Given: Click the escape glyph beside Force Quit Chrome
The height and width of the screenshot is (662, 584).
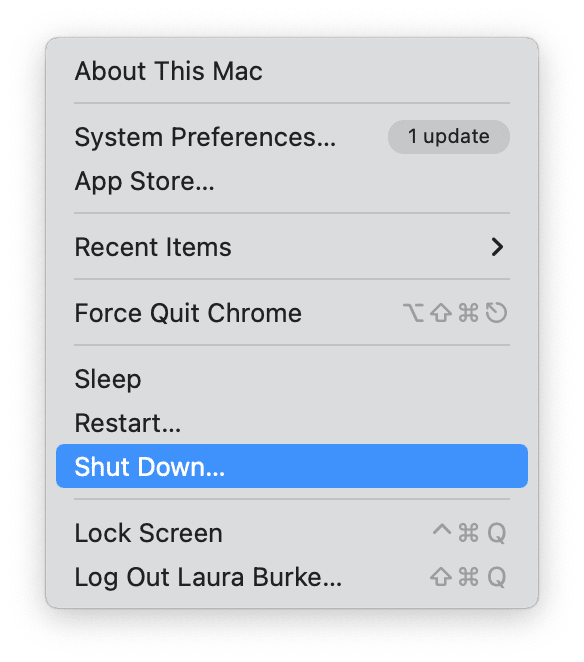Looking at the screenshot, I should tap(496, 313).
